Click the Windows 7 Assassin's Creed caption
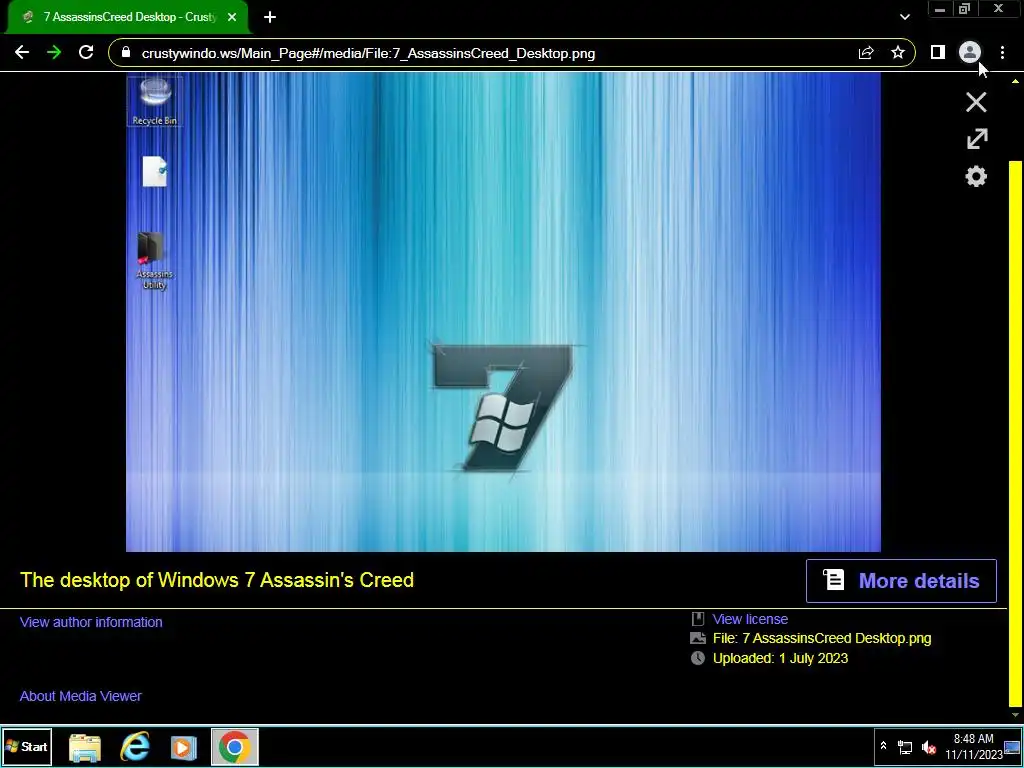 (x=217, y=580)
